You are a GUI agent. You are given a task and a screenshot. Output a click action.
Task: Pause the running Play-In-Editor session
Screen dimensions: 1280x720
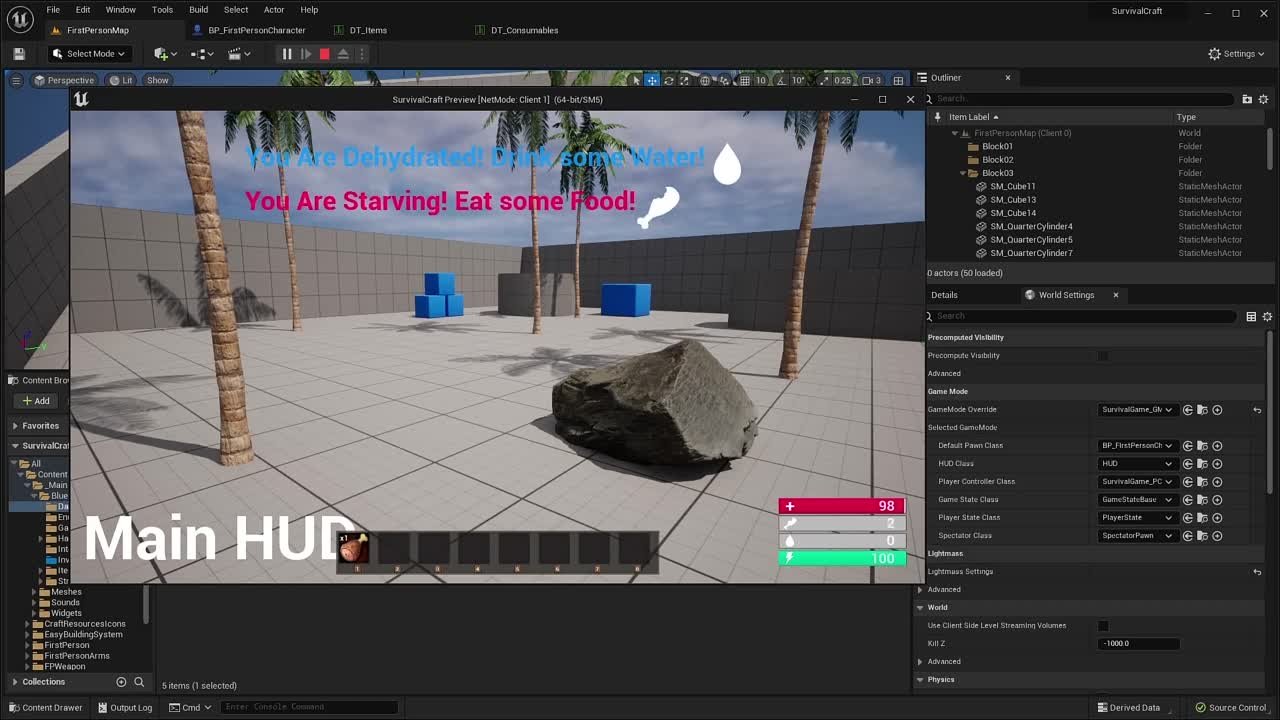click(x=286, y=54)
